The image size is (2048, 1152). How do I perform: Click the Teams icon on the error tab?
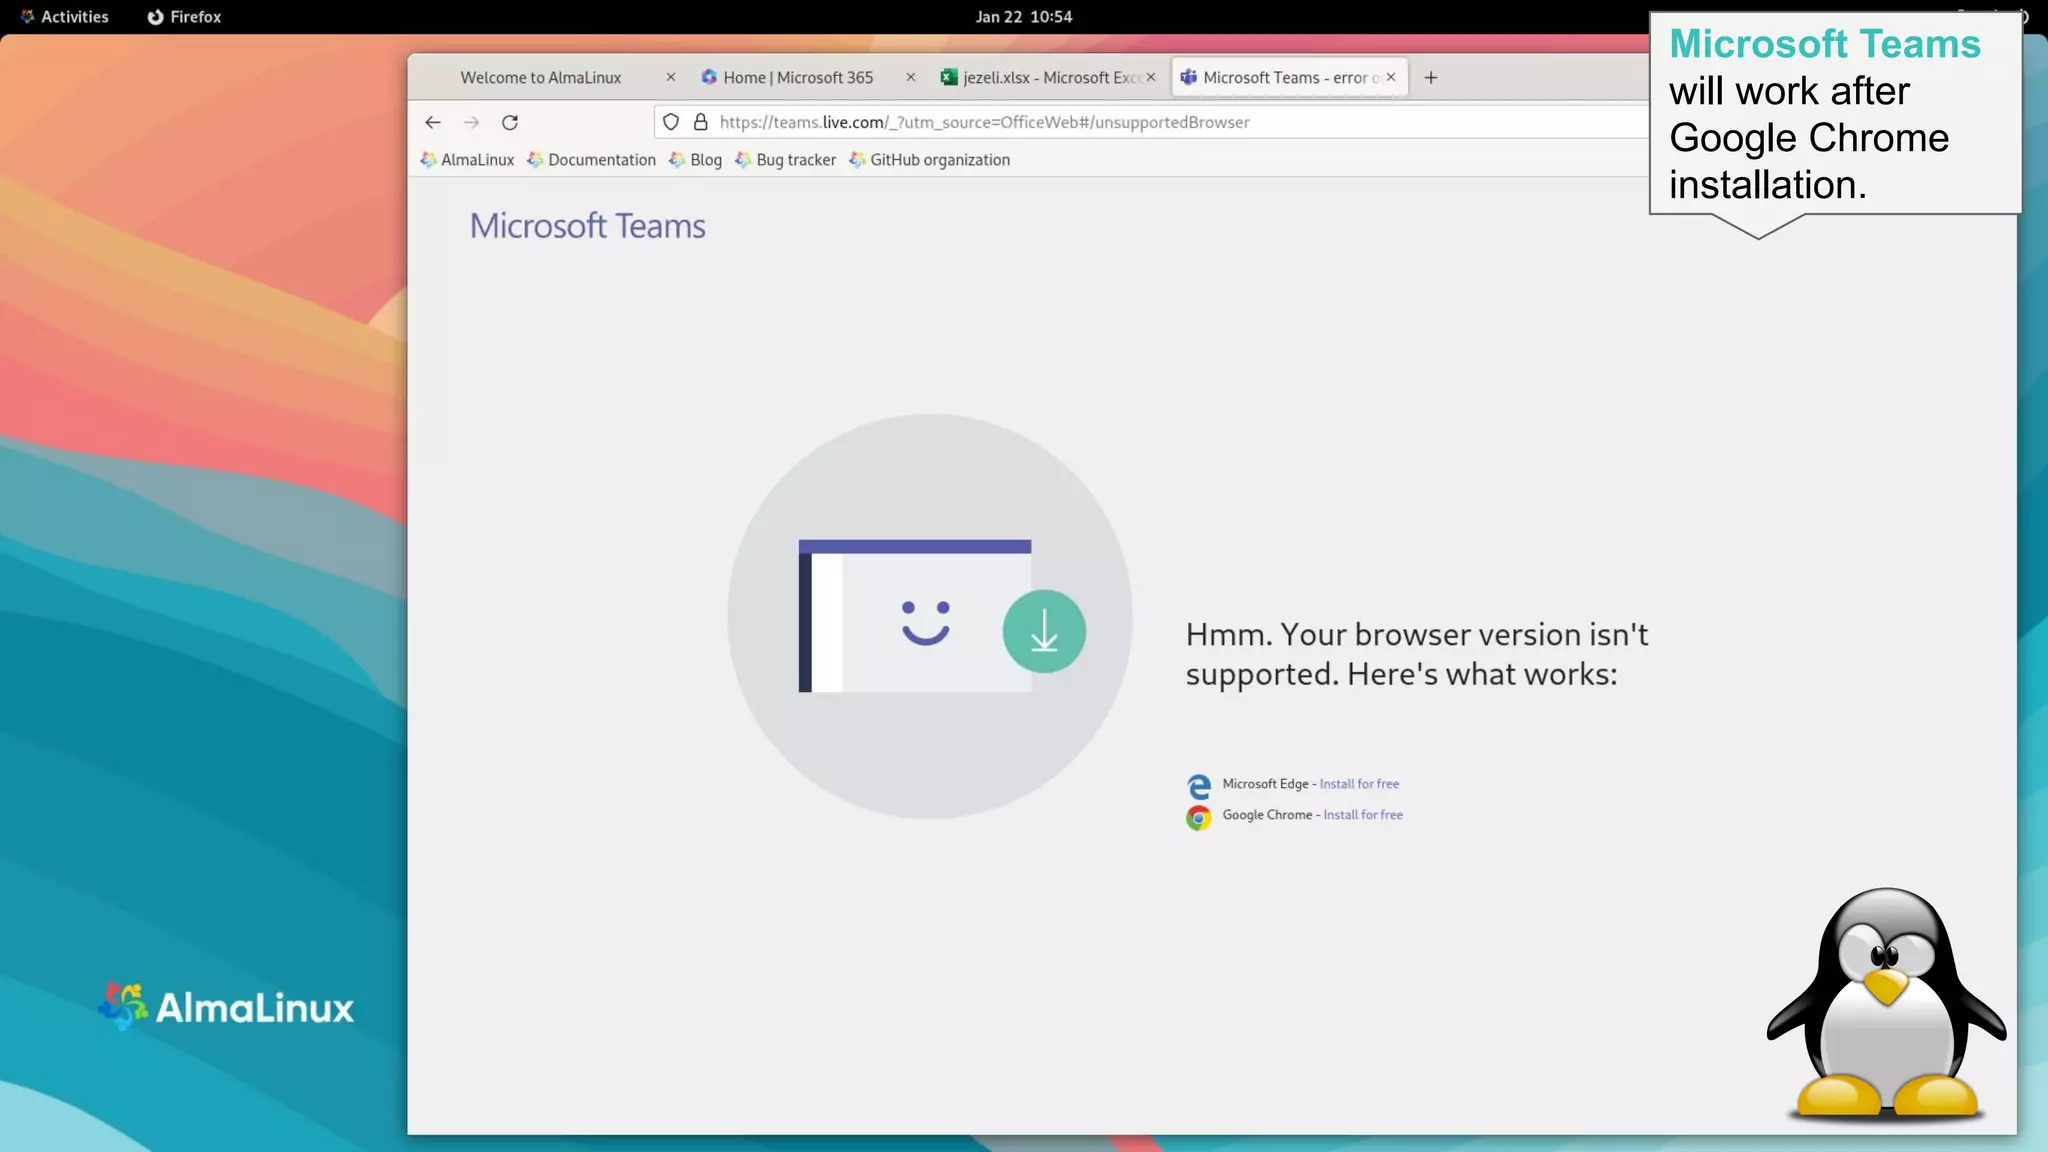[x=1189, y=77]
